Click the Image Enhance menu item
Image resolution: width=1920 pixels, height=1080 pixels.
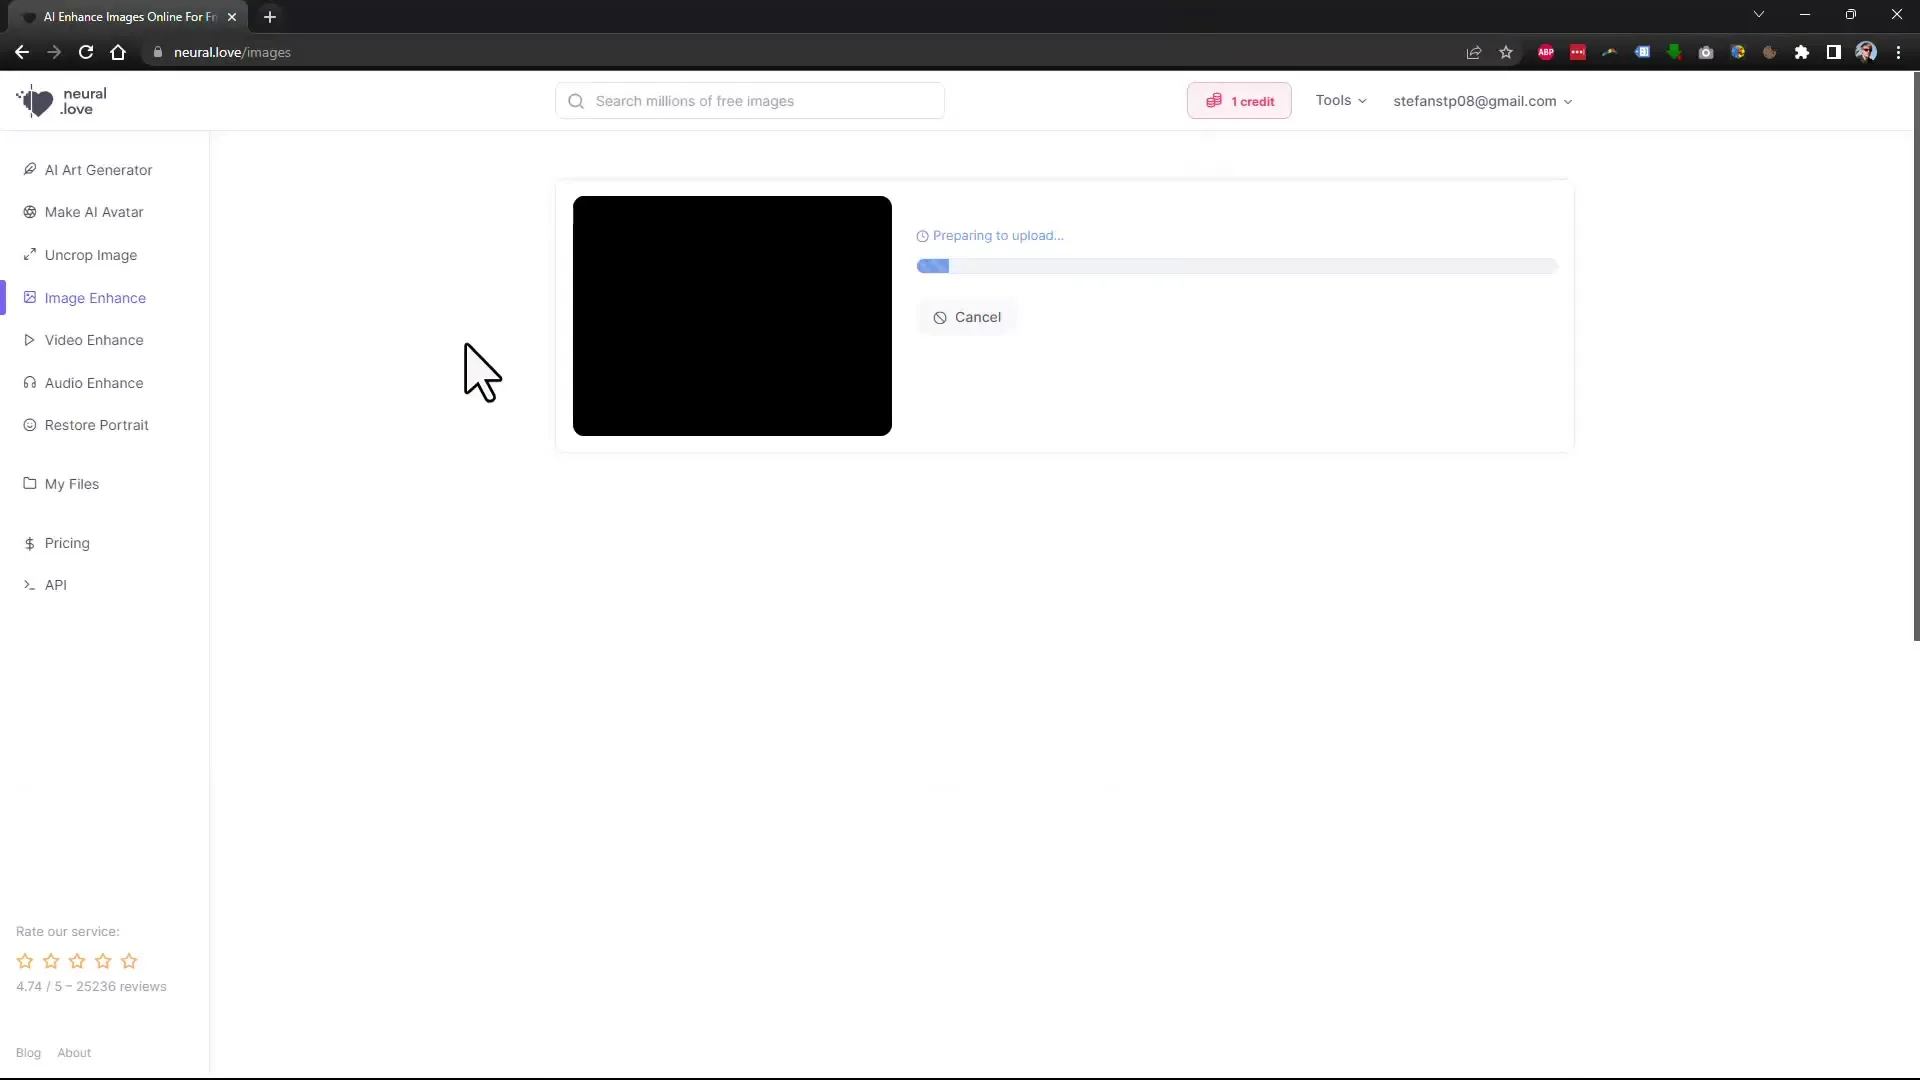[x=95, y=297]
